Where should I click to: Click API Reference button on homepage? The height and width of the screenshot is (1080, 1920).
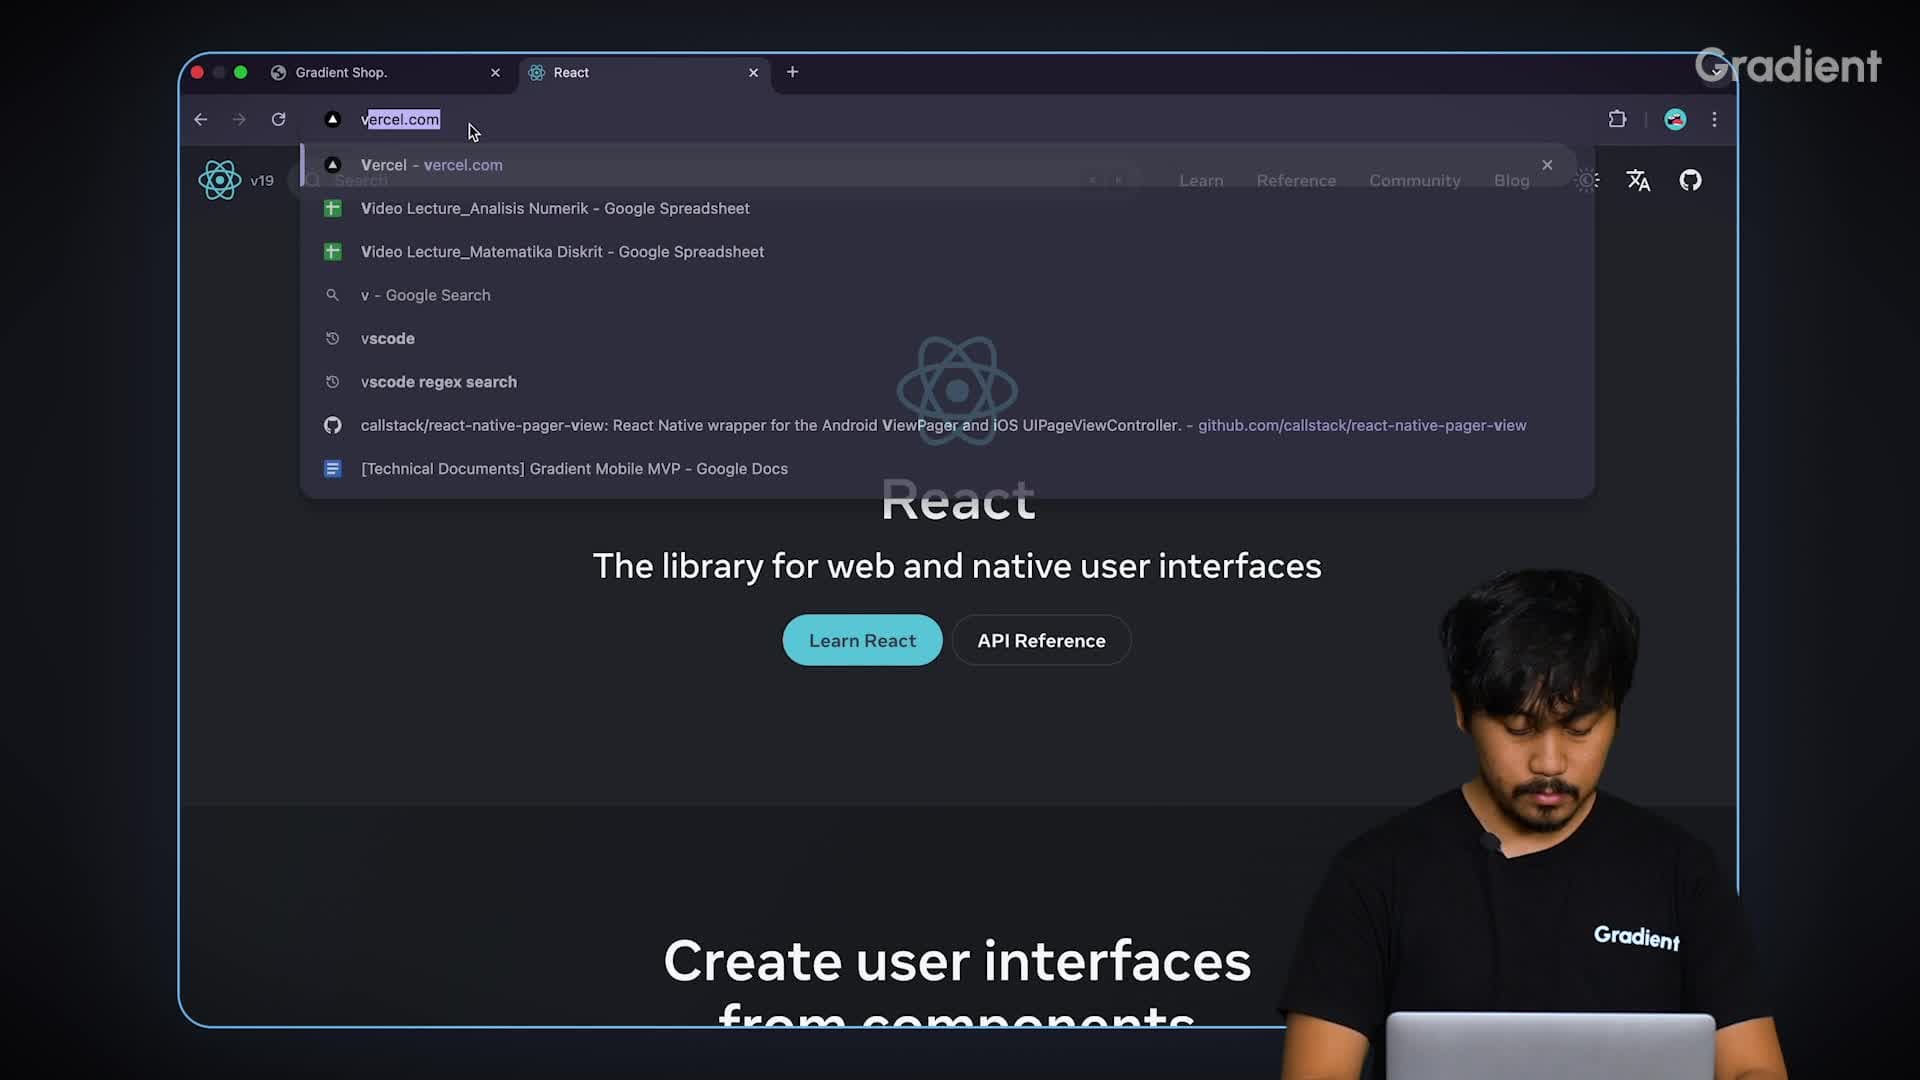tap(1040, 640)
